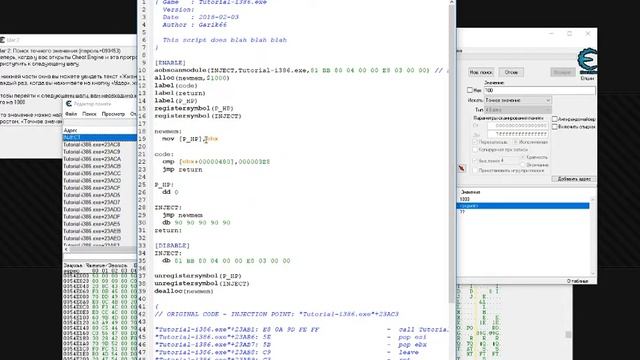Click the registersymbol(INJECT) script line
This screenshot has width=640, height=360.
(198, 116)
